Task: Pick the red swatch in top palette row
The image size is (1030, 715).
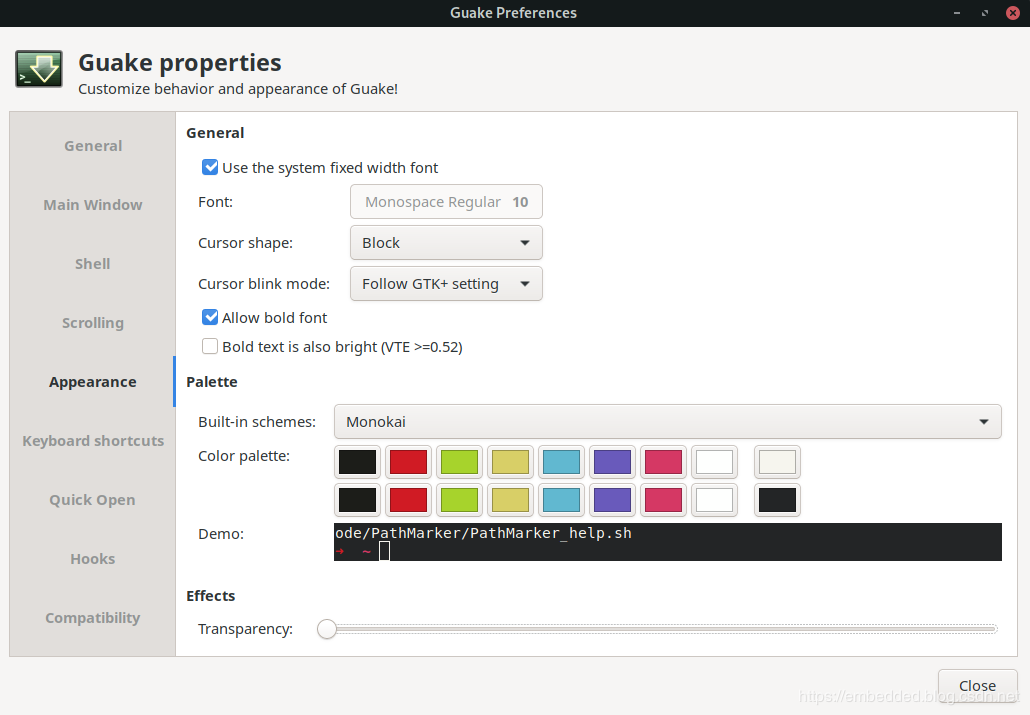Action: tap(409, 462)
